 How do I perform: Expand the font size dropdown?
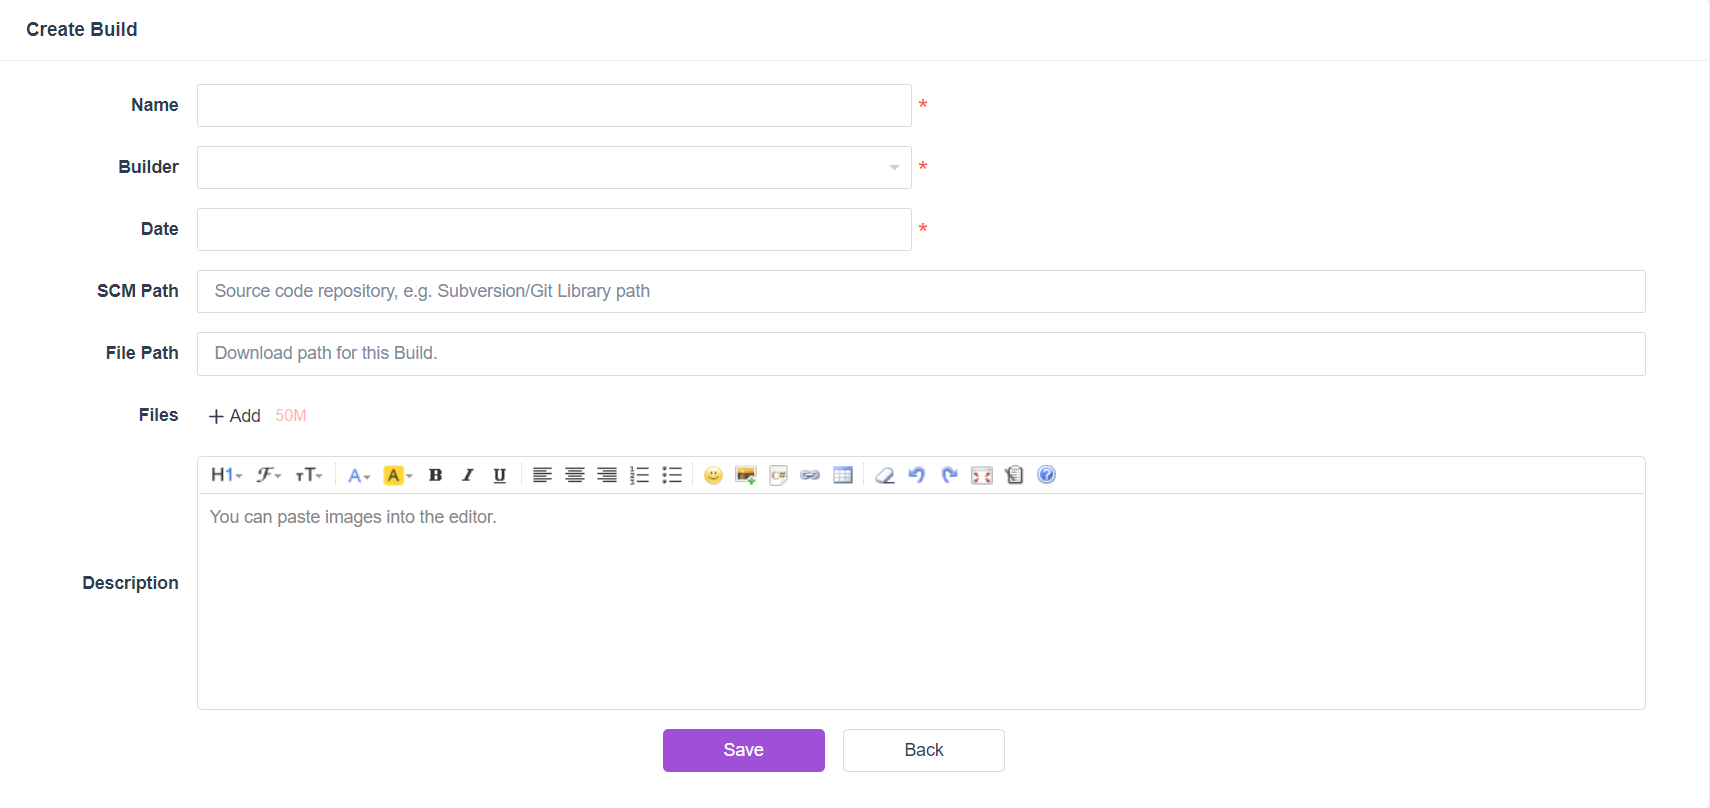pos(308,475)
